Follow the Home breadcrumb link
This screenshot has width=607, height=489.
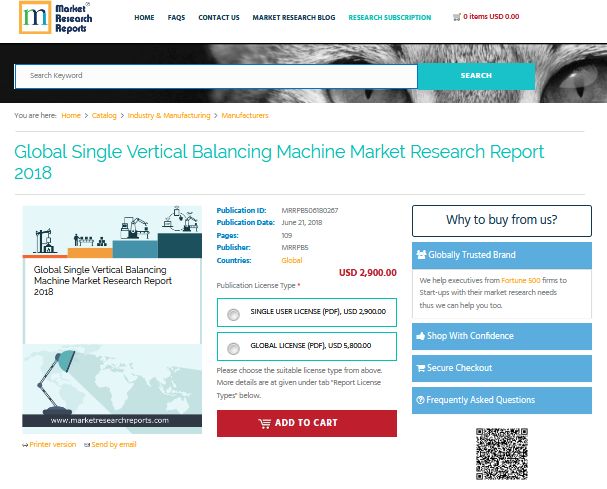(71, 115)
